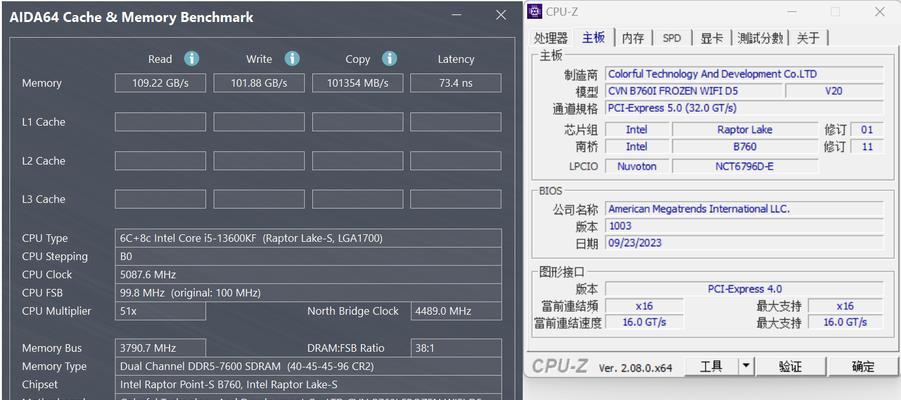
Task: Switch to the 内存 tab in CPU-Z
Action: pyautogui.click(x=633, y=38)
